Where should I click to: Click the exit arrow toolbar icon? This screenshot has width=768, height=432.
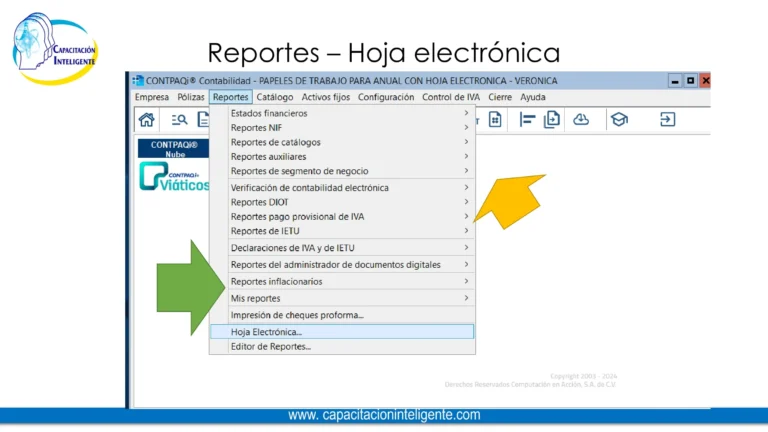coord(667,120)
